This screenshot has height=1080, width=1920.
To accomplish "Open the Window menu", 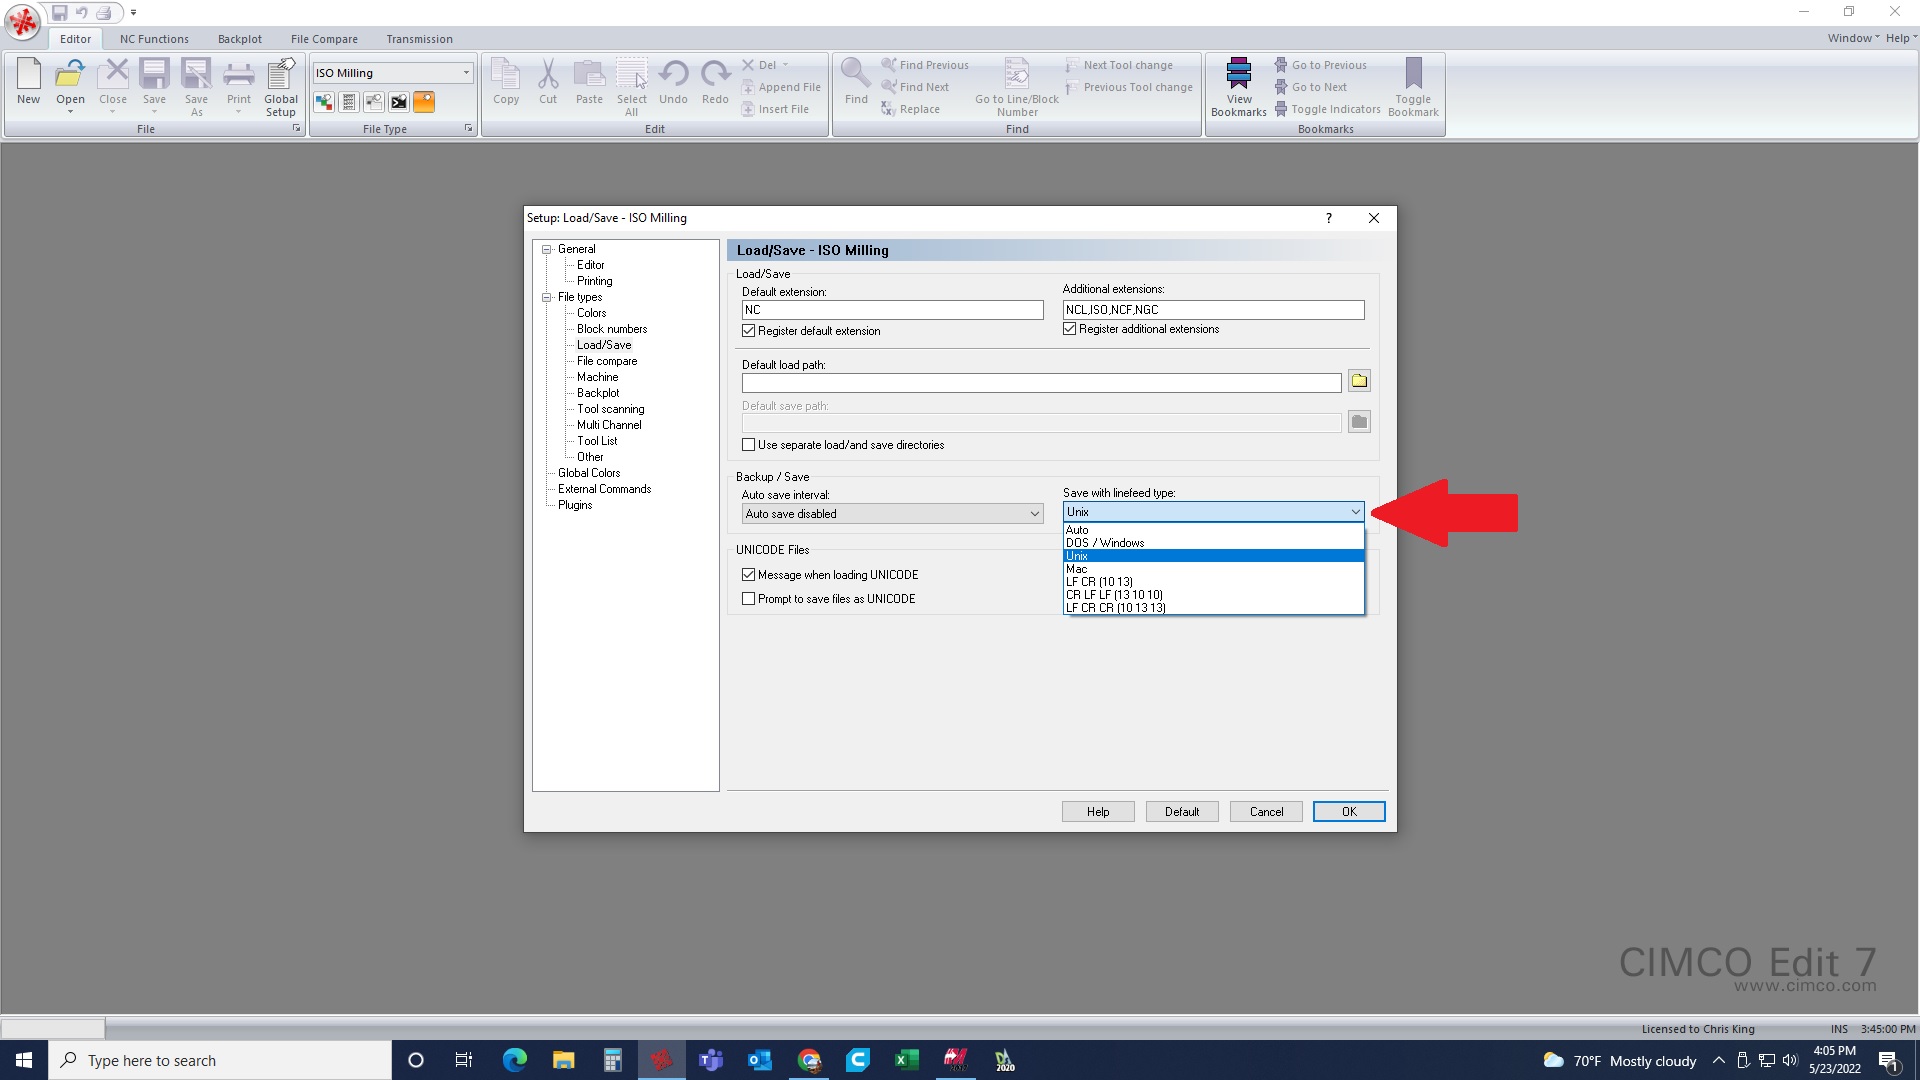I will click(1852, 38).
